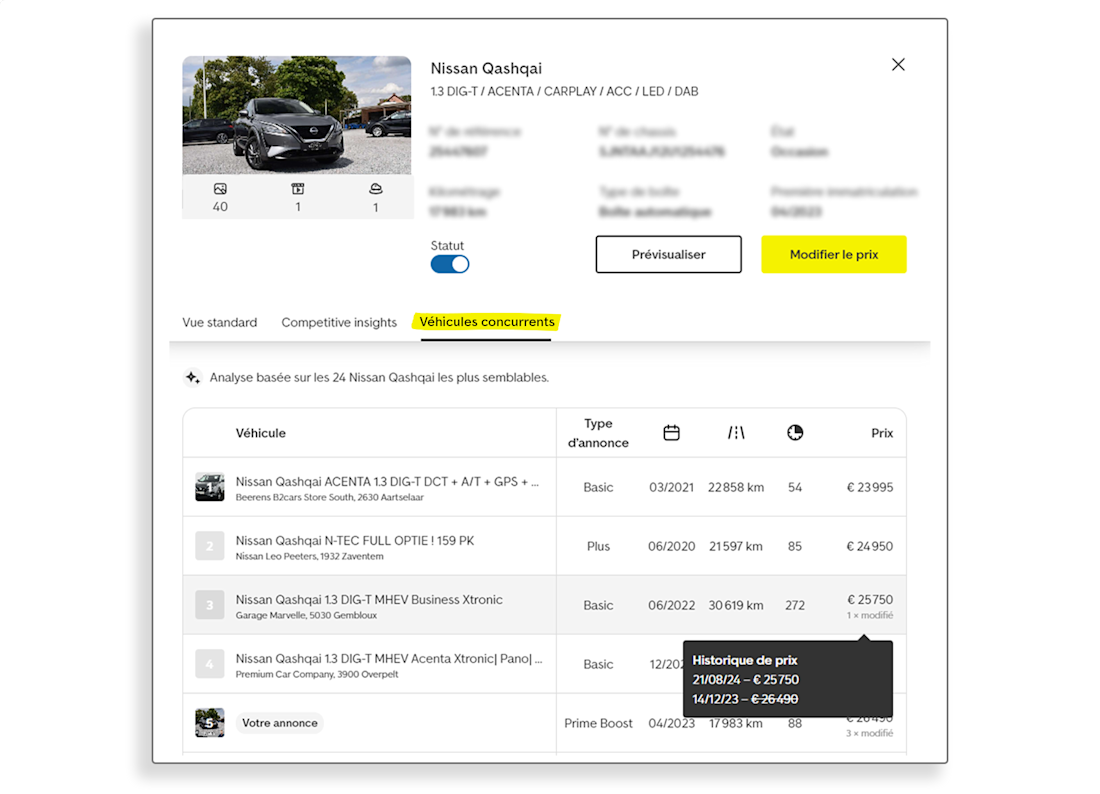This screenshot has height=794, width=1100.
Task: Click placeholder thumbnail number 2
Action: tap(210, 546)
